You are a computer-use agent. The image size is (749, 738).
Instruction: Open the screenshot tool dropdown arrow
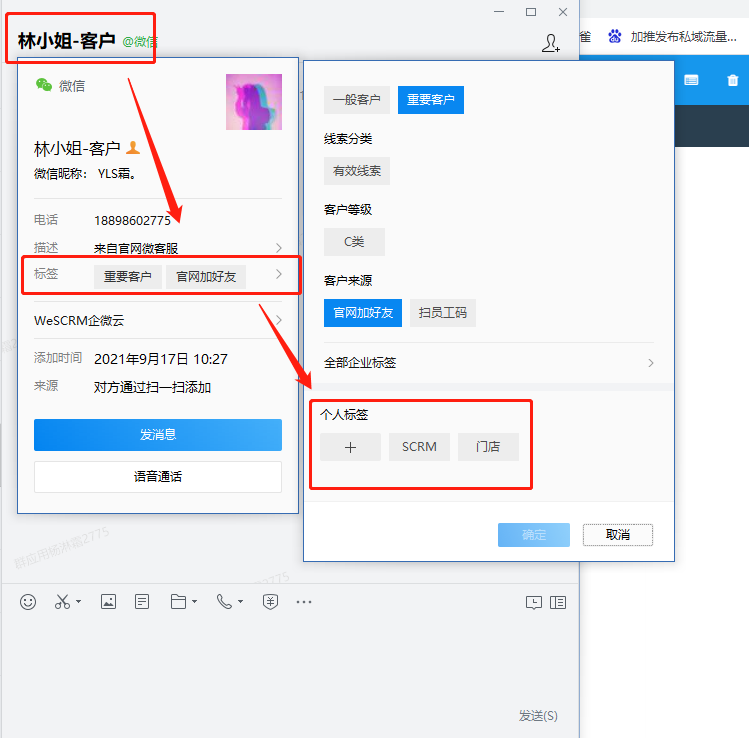[x=78, y=603]
